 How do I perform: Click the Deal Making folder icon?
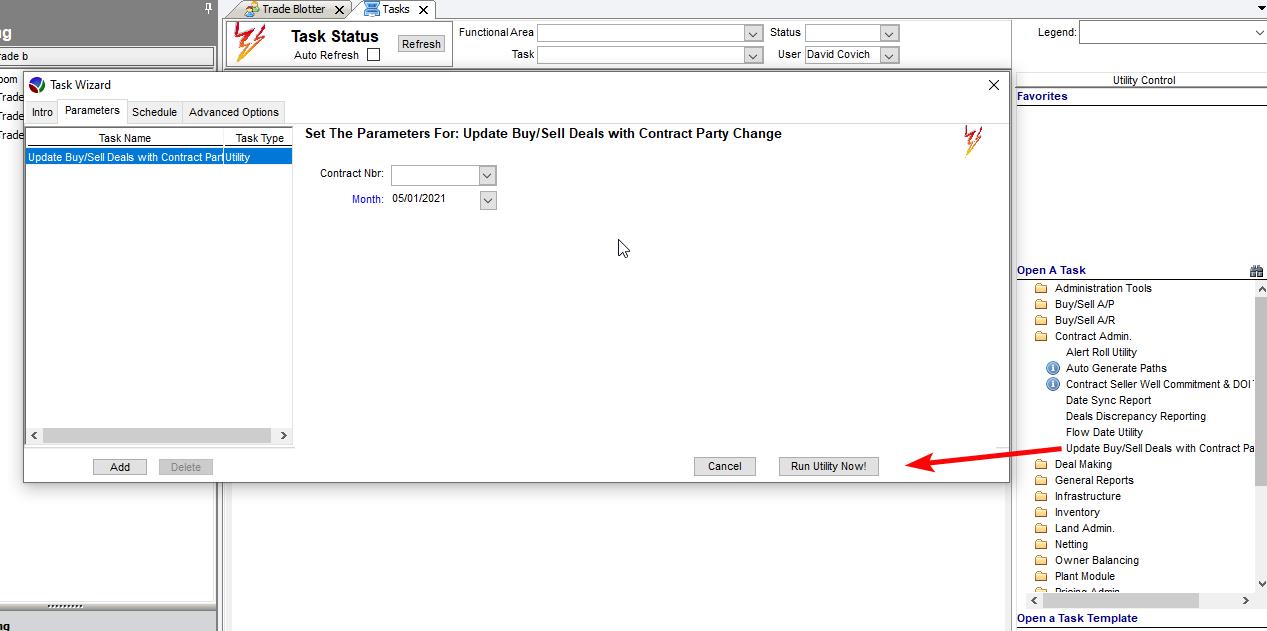coord(1041,464)
